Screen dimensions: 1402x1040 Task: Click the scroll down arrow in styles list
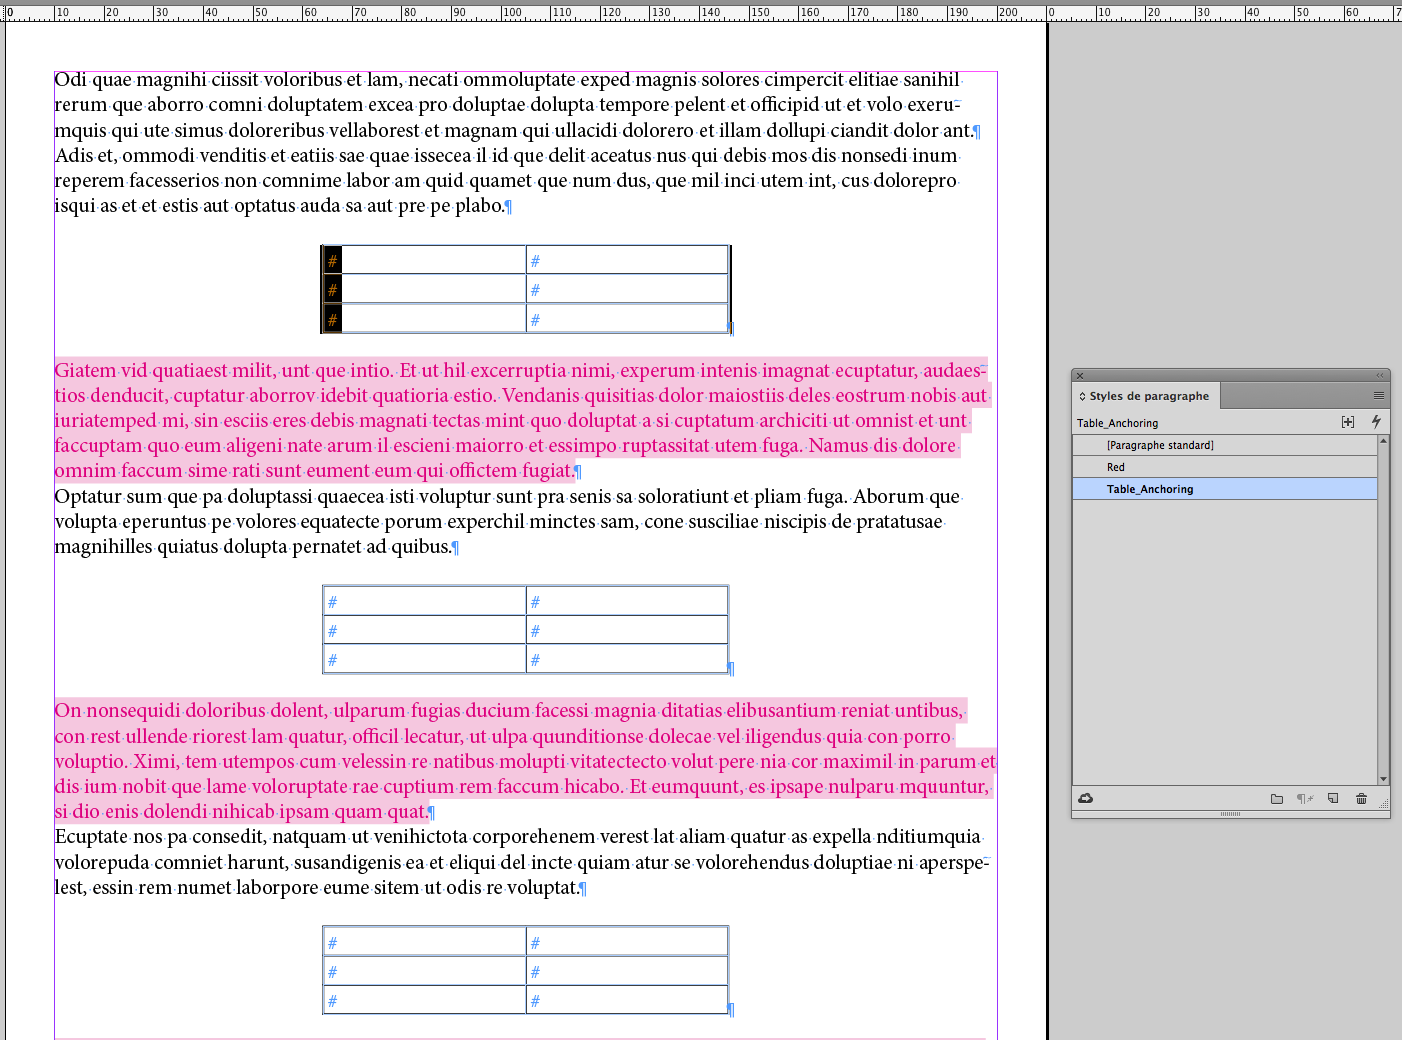(x=1383, y=779)
